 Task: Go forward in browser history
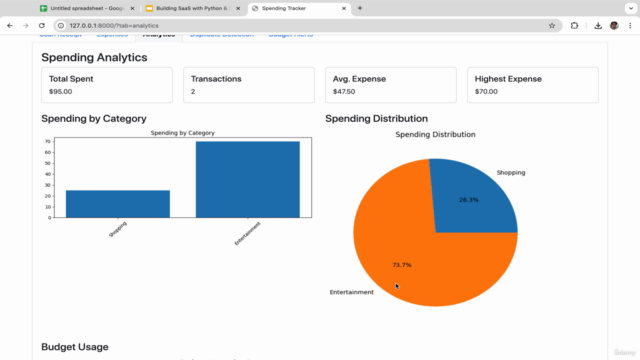pyautogui.click(x=25, y=25)
